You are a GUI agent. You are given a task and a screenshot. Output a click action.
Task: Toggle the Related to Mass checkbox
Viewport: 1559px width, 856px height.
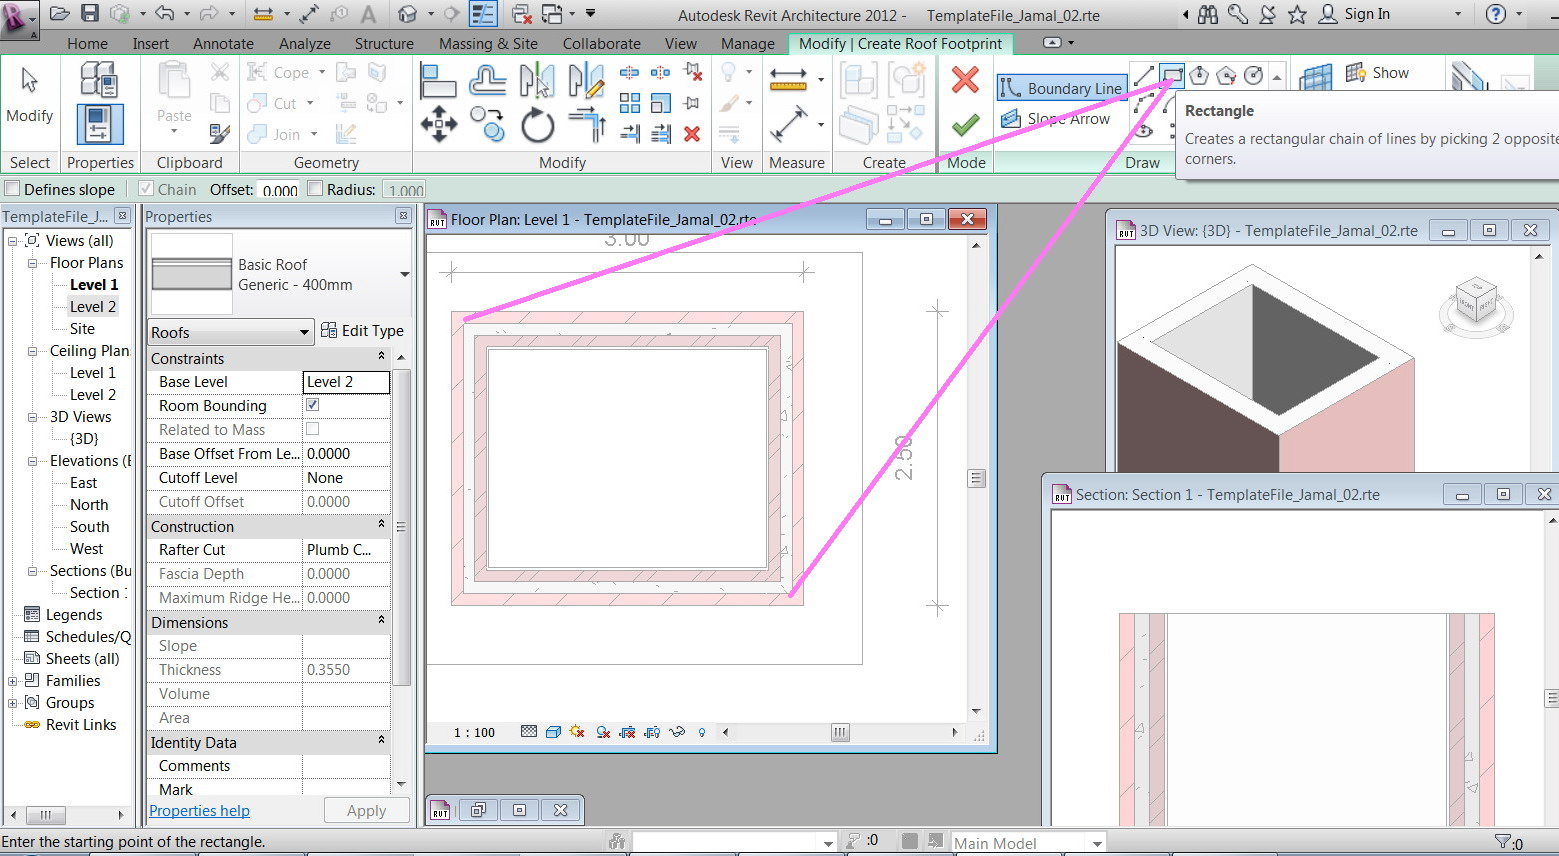pyautogui.click(x=312, y=429)
